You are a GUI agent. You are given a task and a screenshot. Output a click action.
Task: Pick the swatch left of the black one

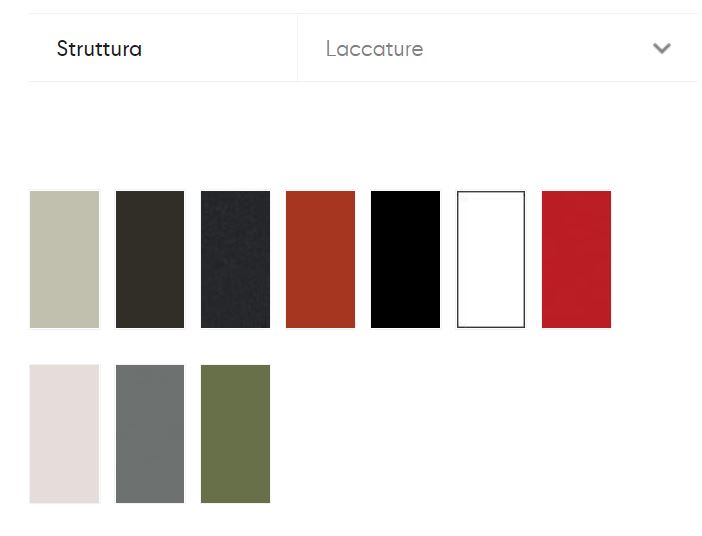321,259
